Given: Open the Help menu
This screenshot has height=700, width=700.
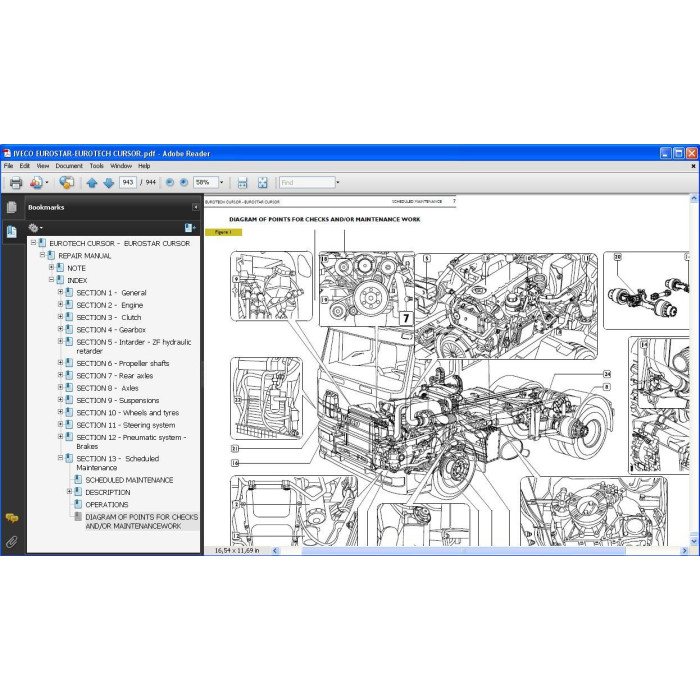Looking at the screenshot, I should click(144, 166).
